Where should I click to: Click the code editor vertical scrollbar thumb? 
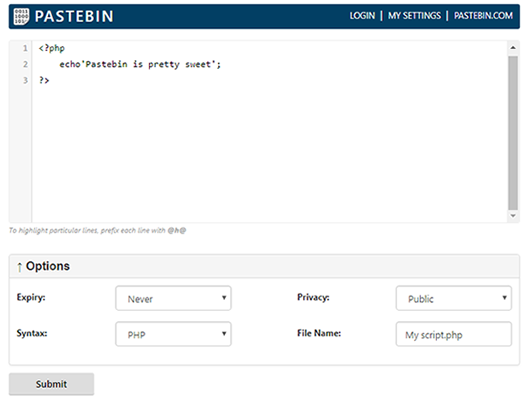513,133
